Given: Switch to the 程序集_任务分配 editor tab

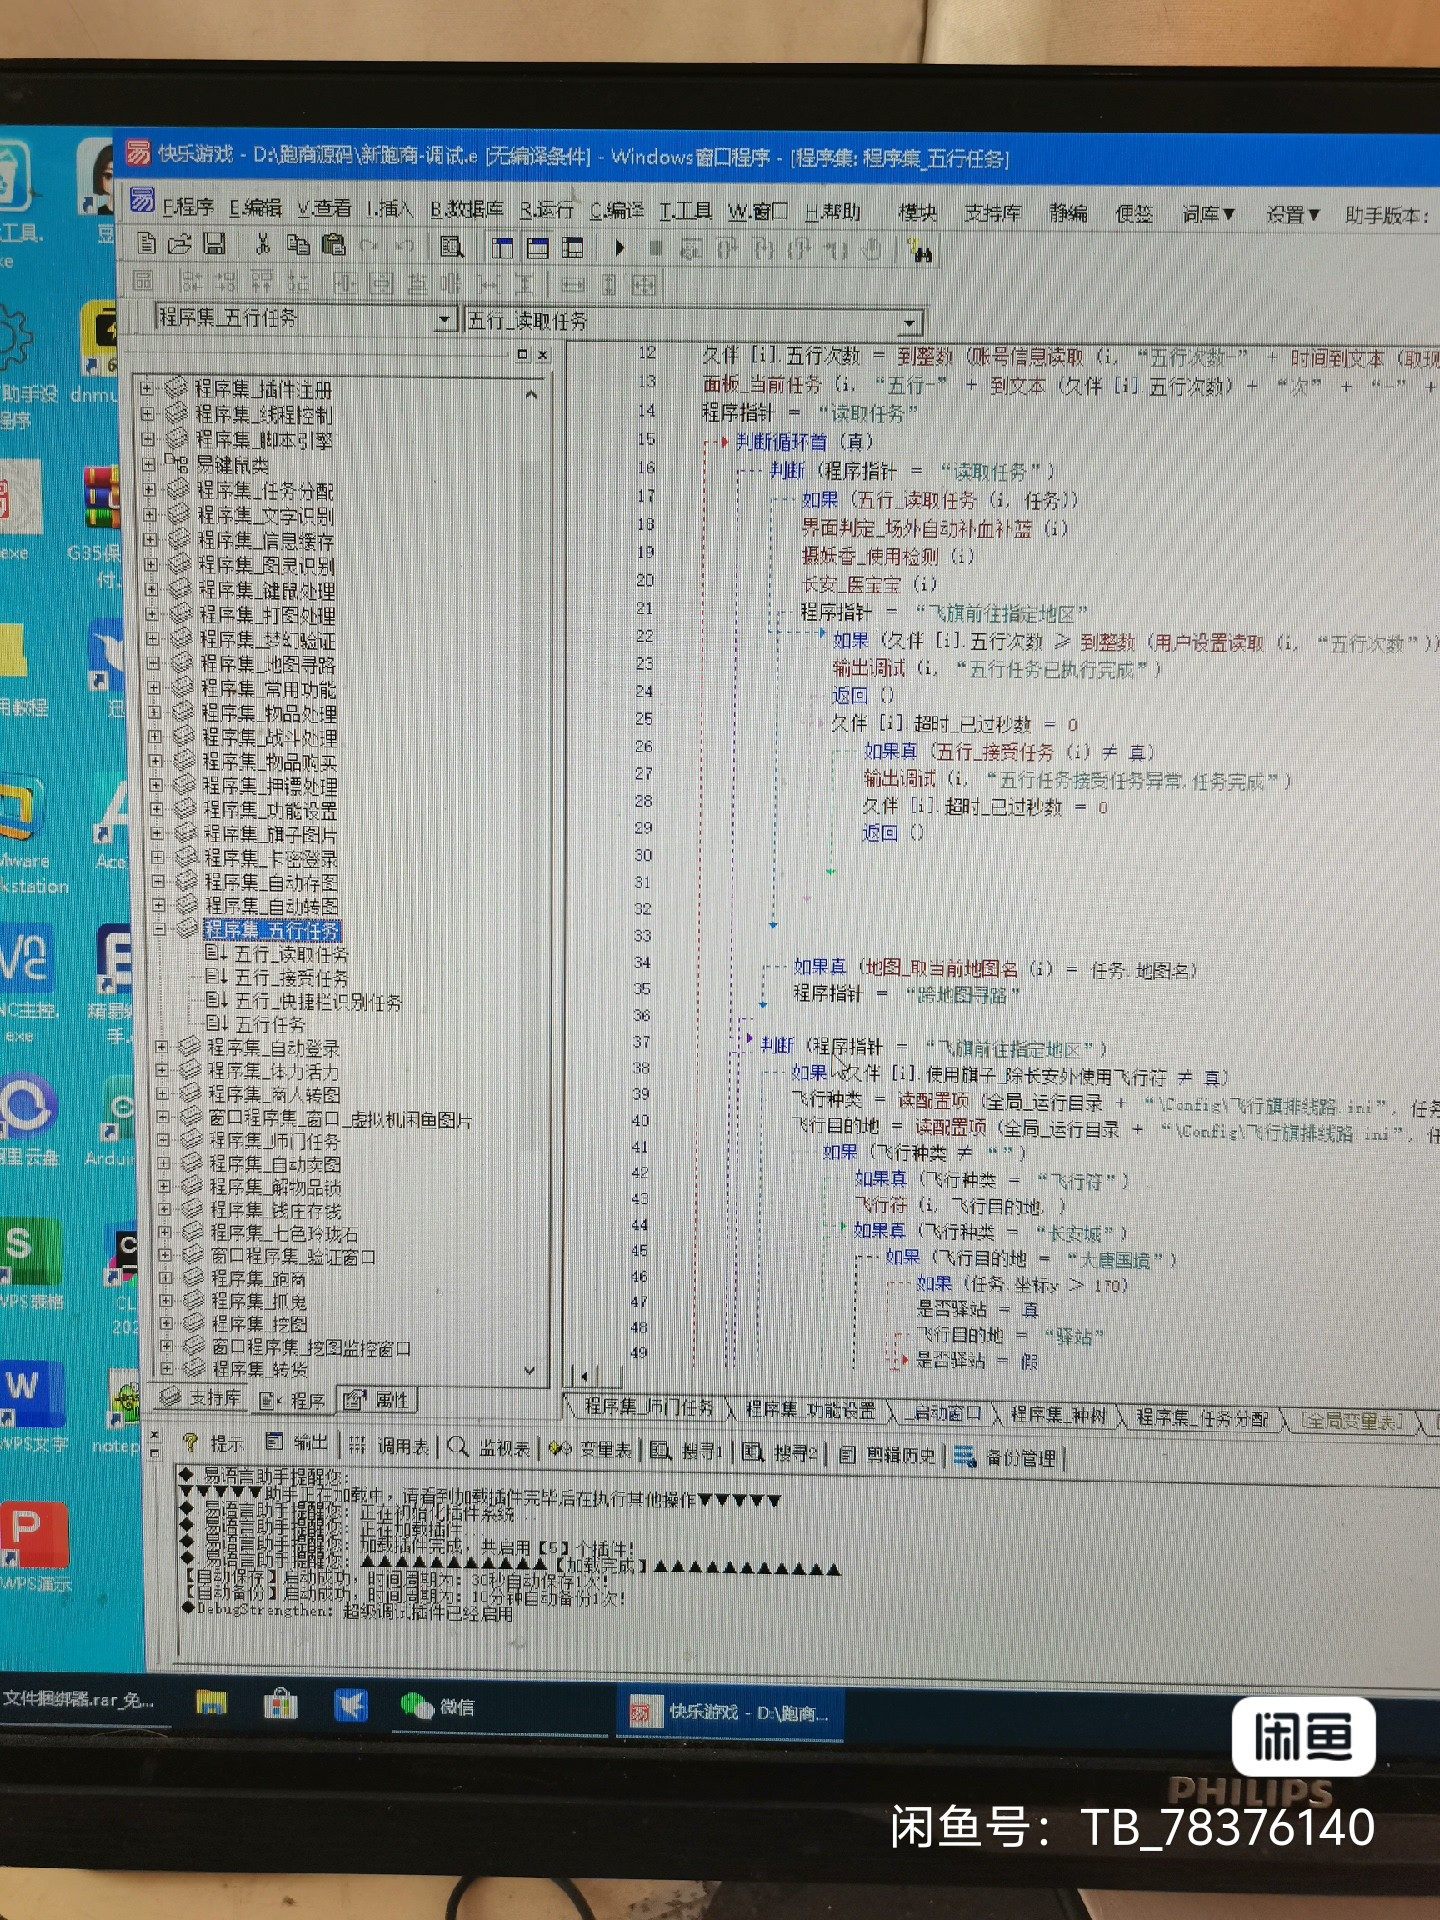Looking at the screenshot, I should [x=1203, y=1418].
